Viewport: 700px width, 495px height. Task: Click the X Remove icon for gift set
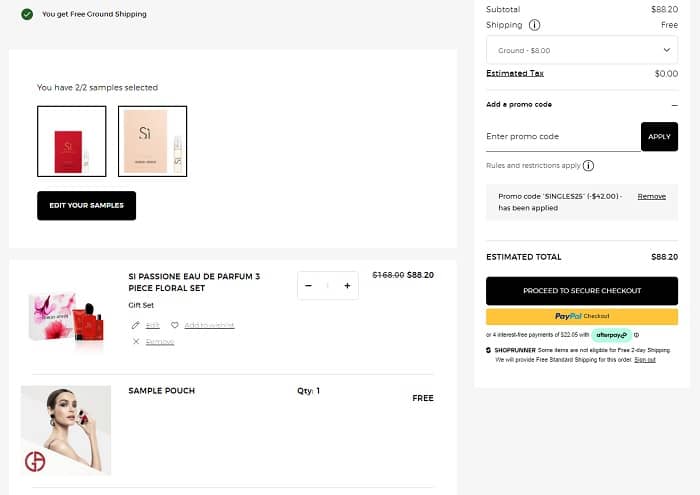[136, 342]
